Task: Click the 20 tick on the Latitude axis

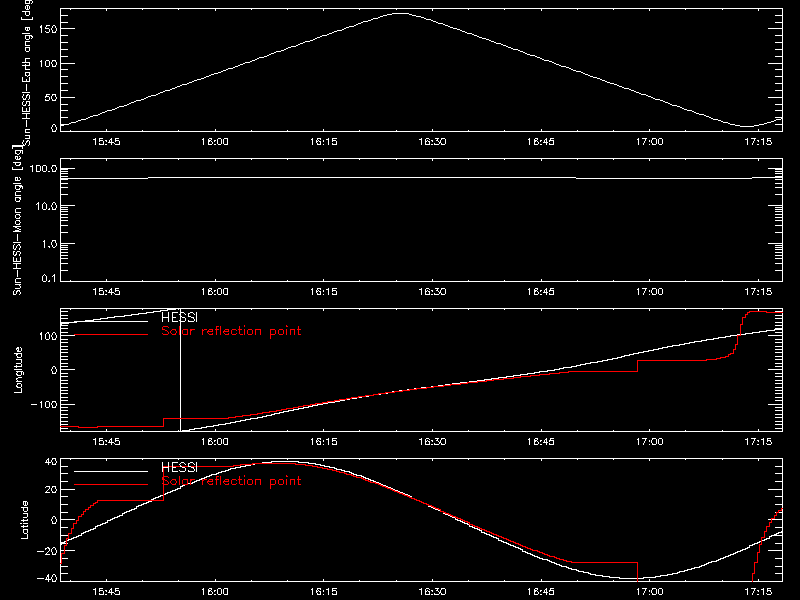Action: click(51, 490)
